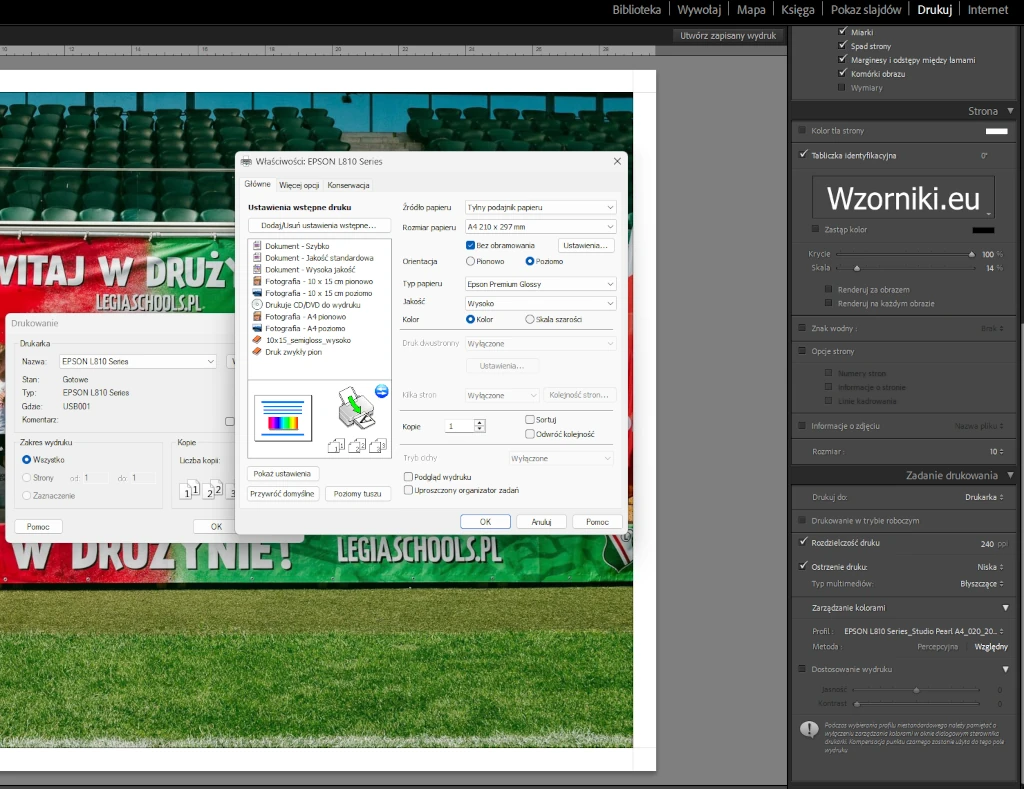Select the 'Pionowo' orientation radio button
1024x789 pixels.
[471, 261]
